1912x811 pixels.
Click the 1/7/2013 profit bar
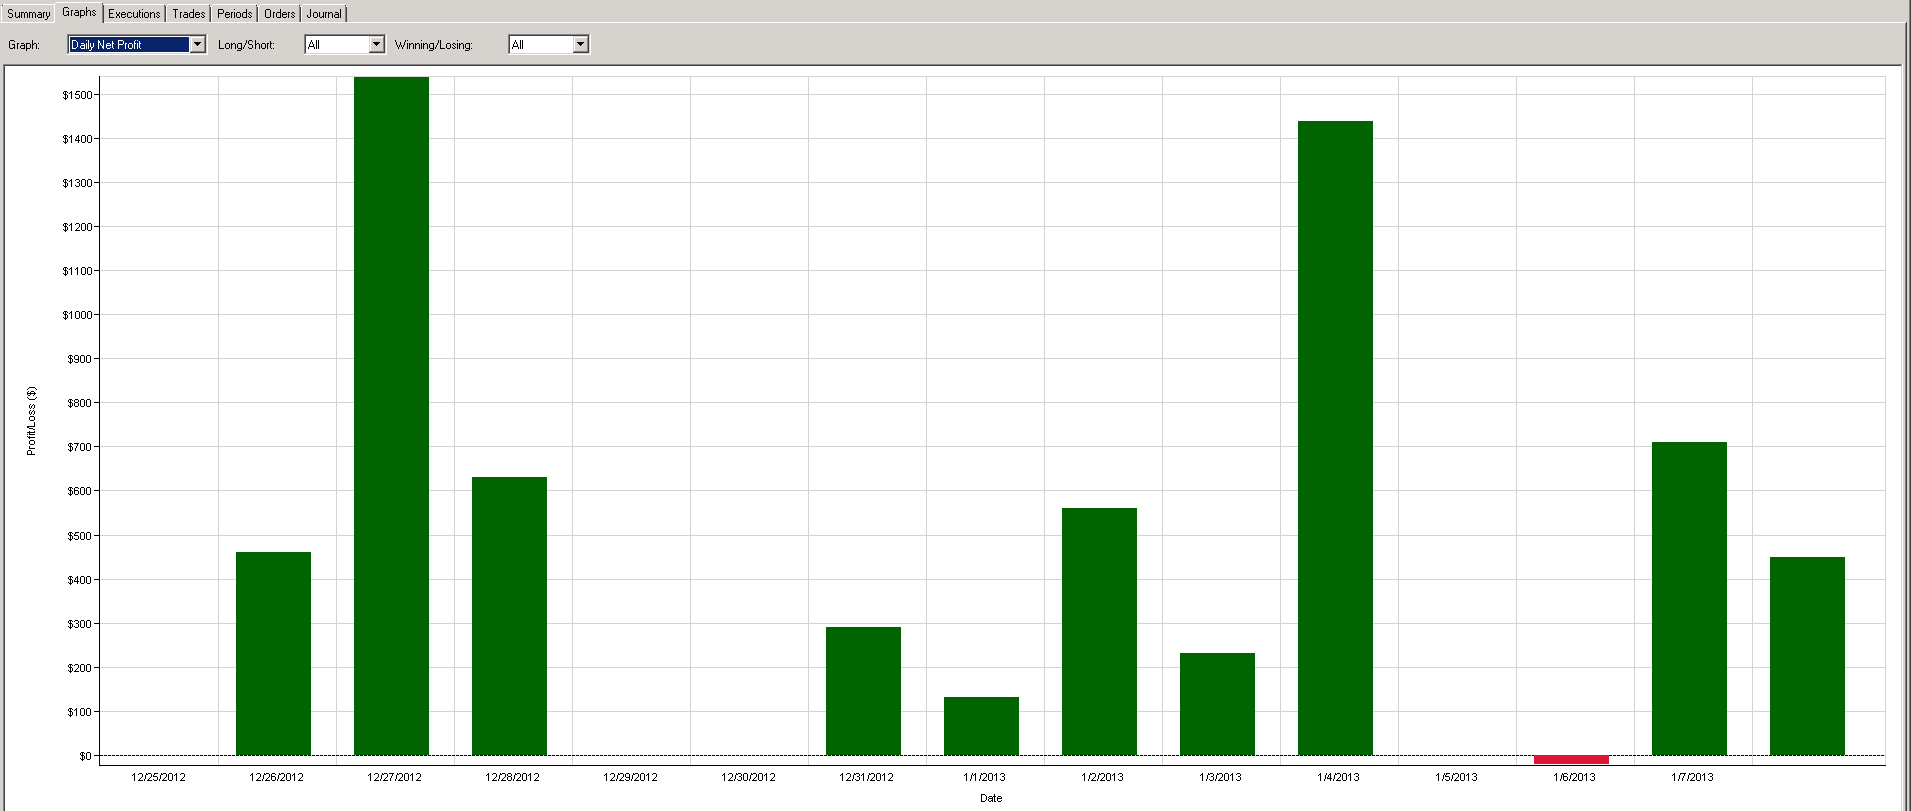tap(1689, 599)
